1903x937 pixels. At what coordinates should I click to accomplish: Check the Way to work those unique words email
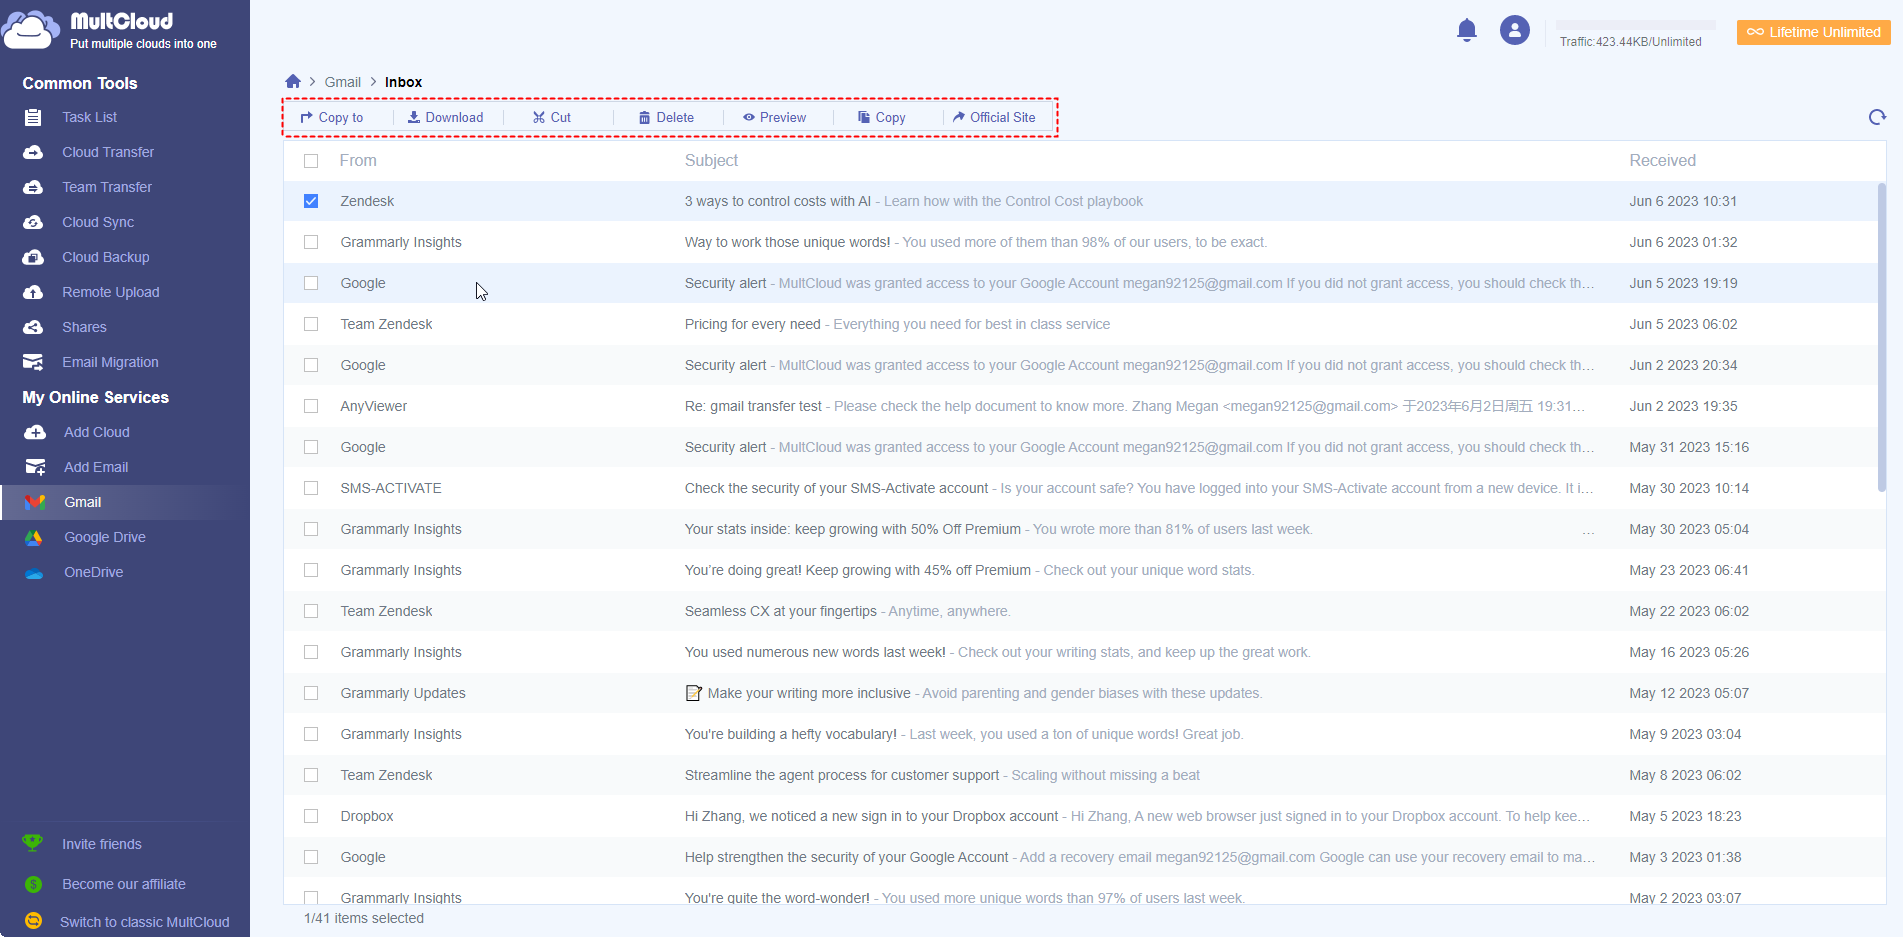pos(311,242)
